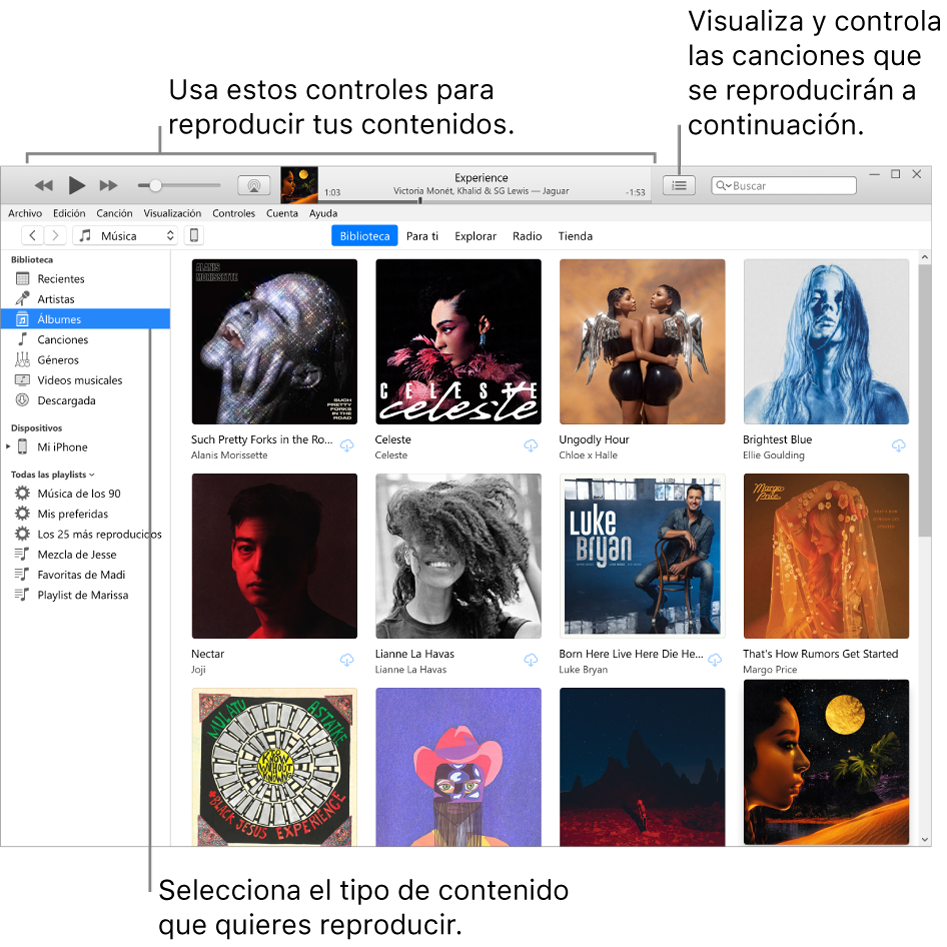Open the Música media type dropdown
Screen dimensions: 947x947
(126, 236)
